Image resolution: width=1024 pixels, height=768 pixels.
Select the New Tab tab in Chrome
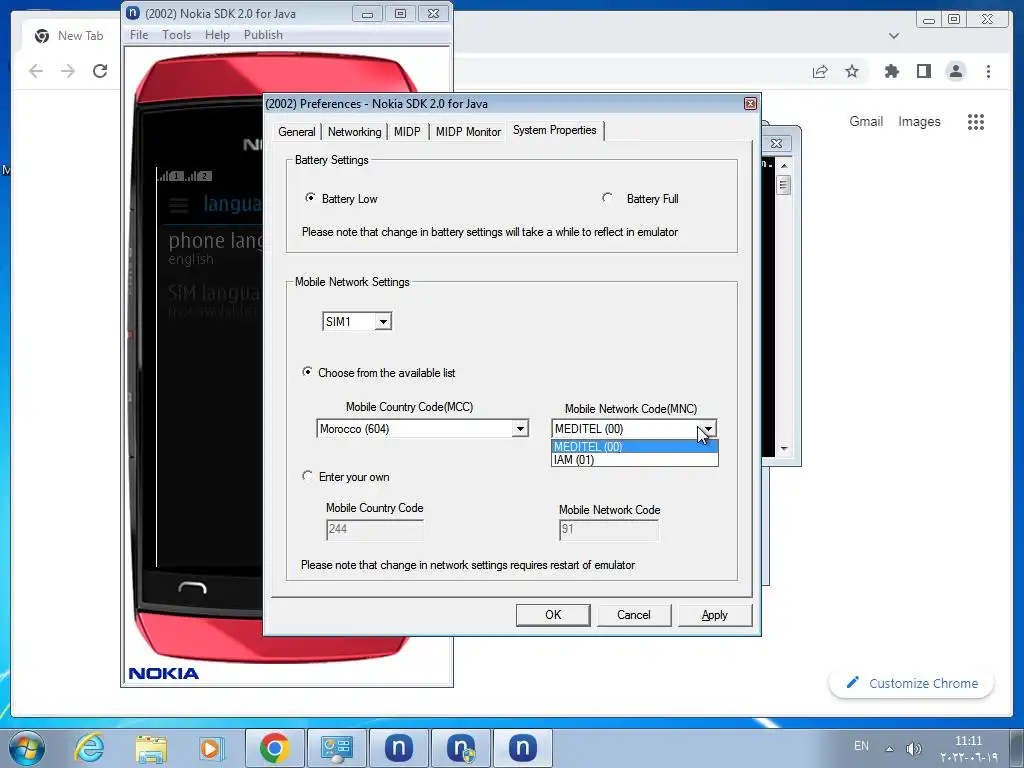[70, 36]
